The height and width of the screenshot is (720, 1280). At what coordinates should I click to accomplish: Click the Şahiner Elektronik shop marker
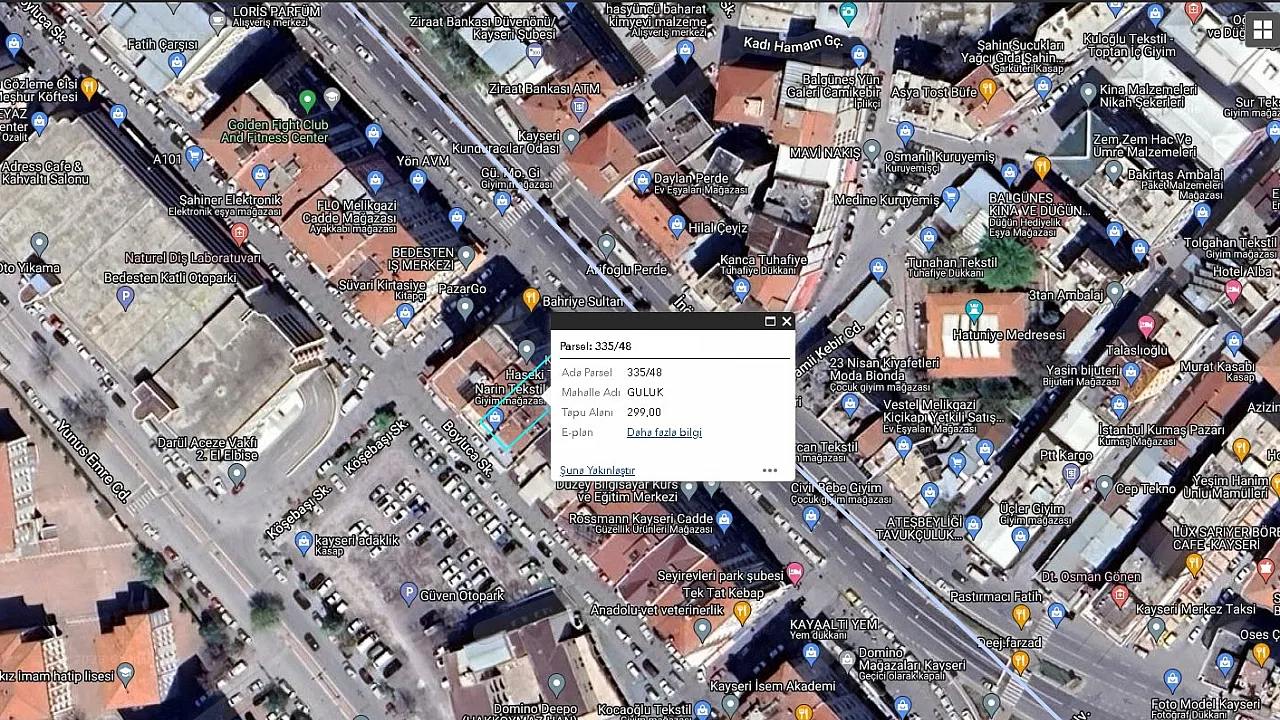tap(261, 176)
